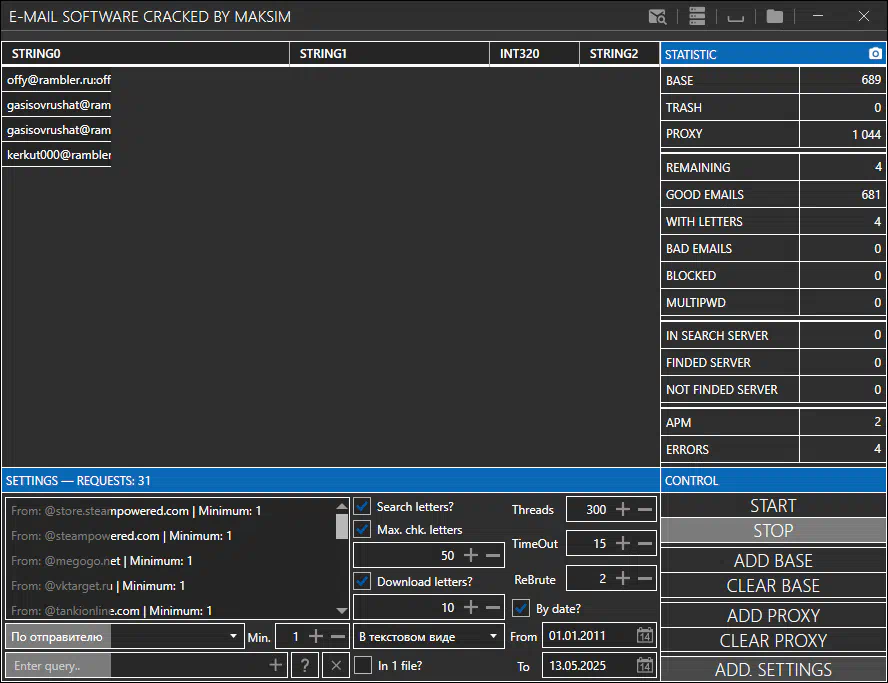Increase TimeOut with the plus icon
This screenshot has width=888, height=683.
click(x=622, y=543)
